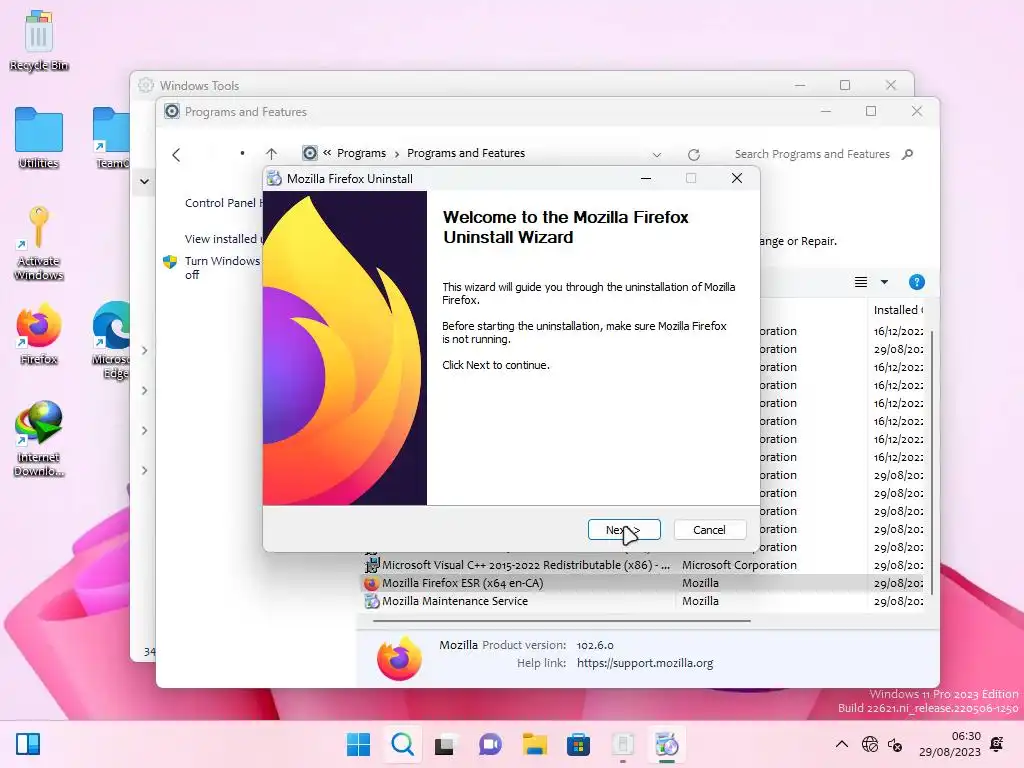Collapse the Windows Tools navigation pane chevron
Viewport: 1024px width, 768px height.
tap(144, 182)
